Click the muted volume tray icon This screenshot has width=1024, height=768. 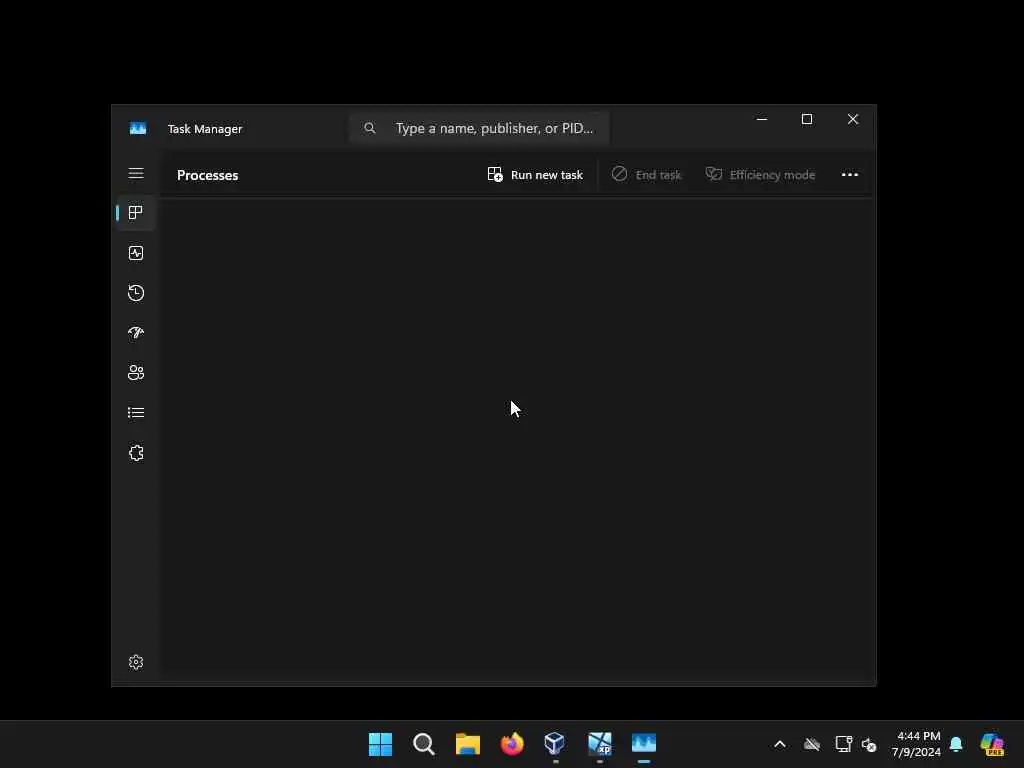[869, 744]
